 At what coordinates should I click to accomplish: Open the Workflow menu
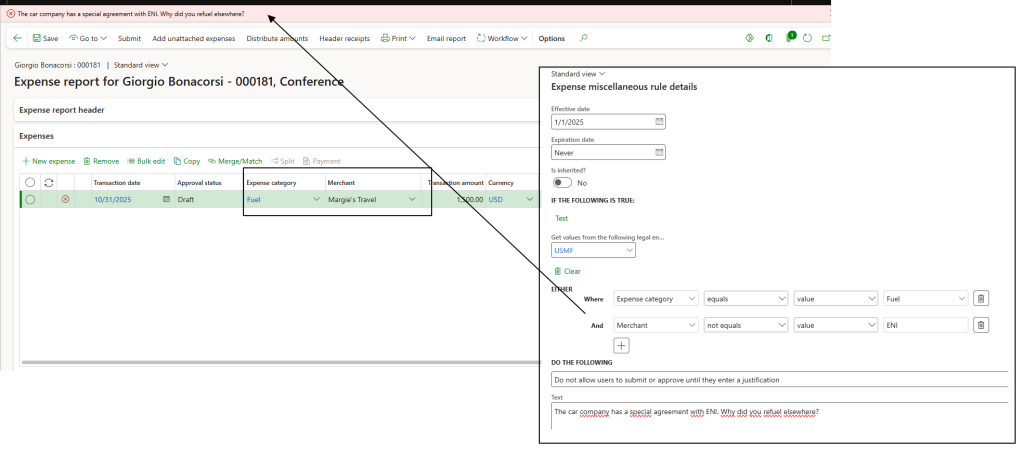pyautogui.click(x=503, y=38)
